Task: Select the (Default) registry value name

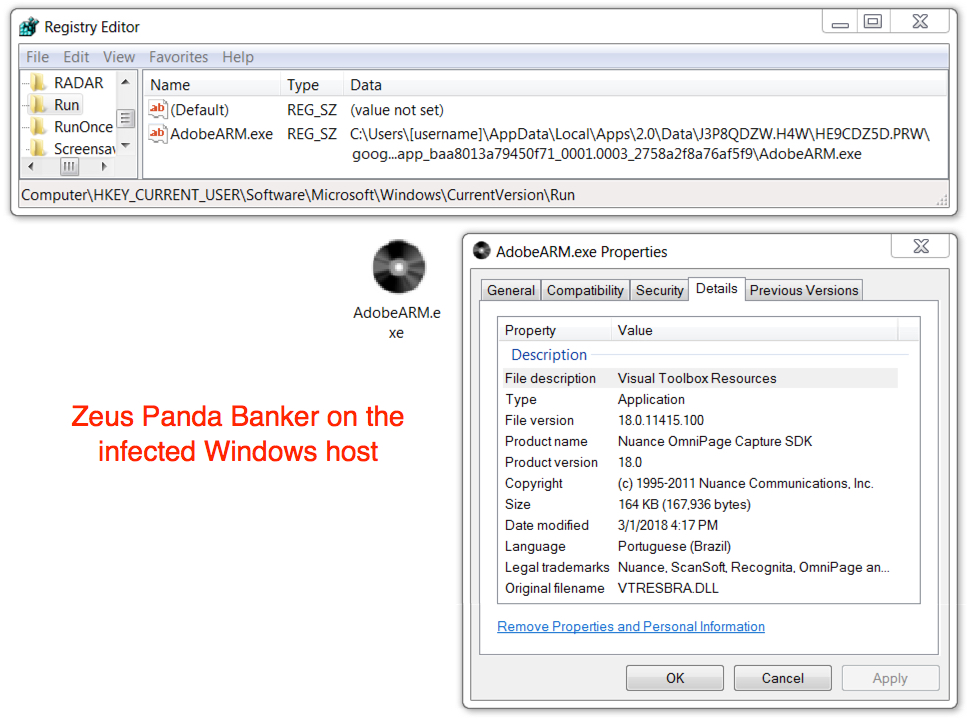Action: [200, 110]
